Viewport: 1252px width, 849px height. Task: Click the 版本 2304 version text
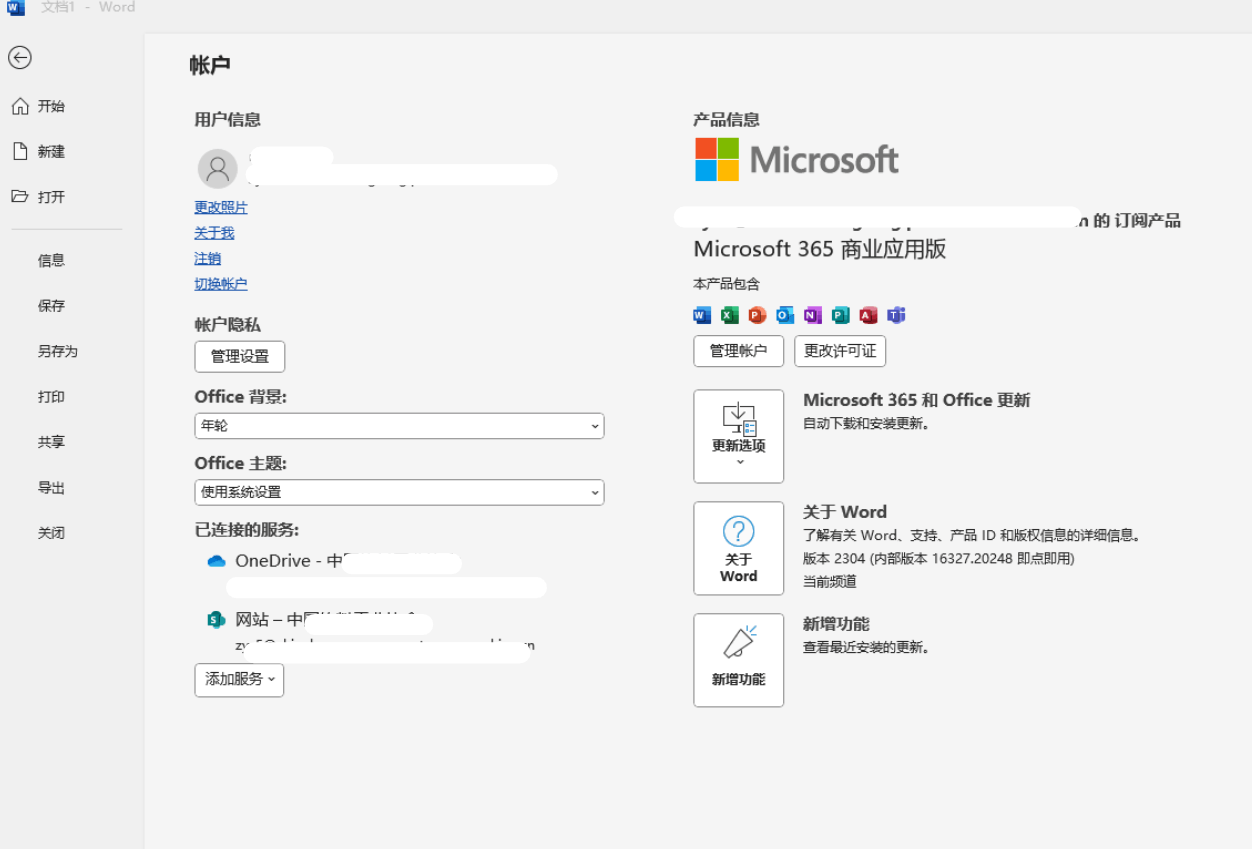click(938, 559)
